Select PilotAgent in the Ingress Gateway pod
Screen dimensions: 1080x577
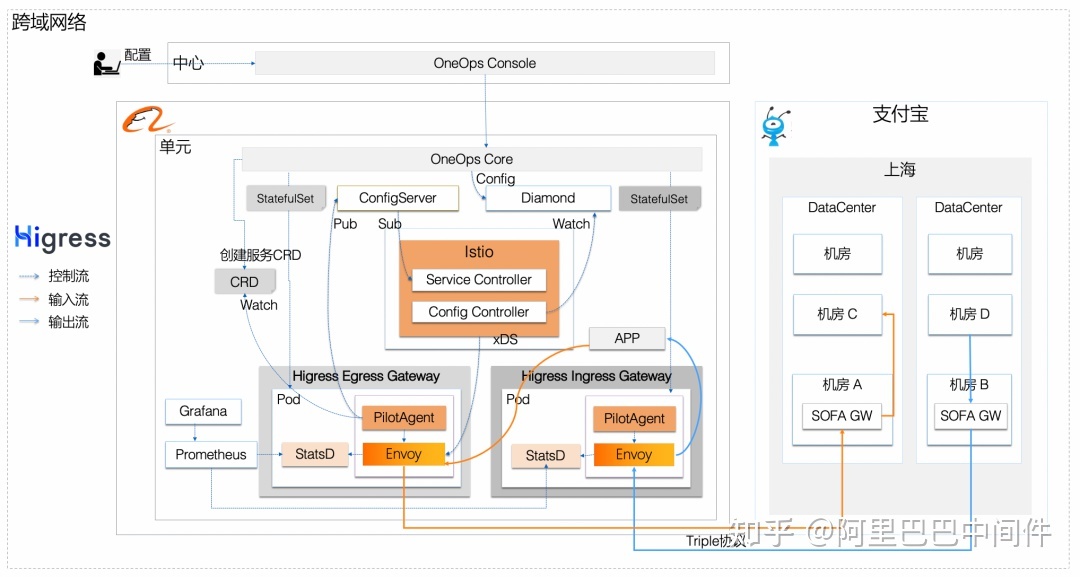634,419
